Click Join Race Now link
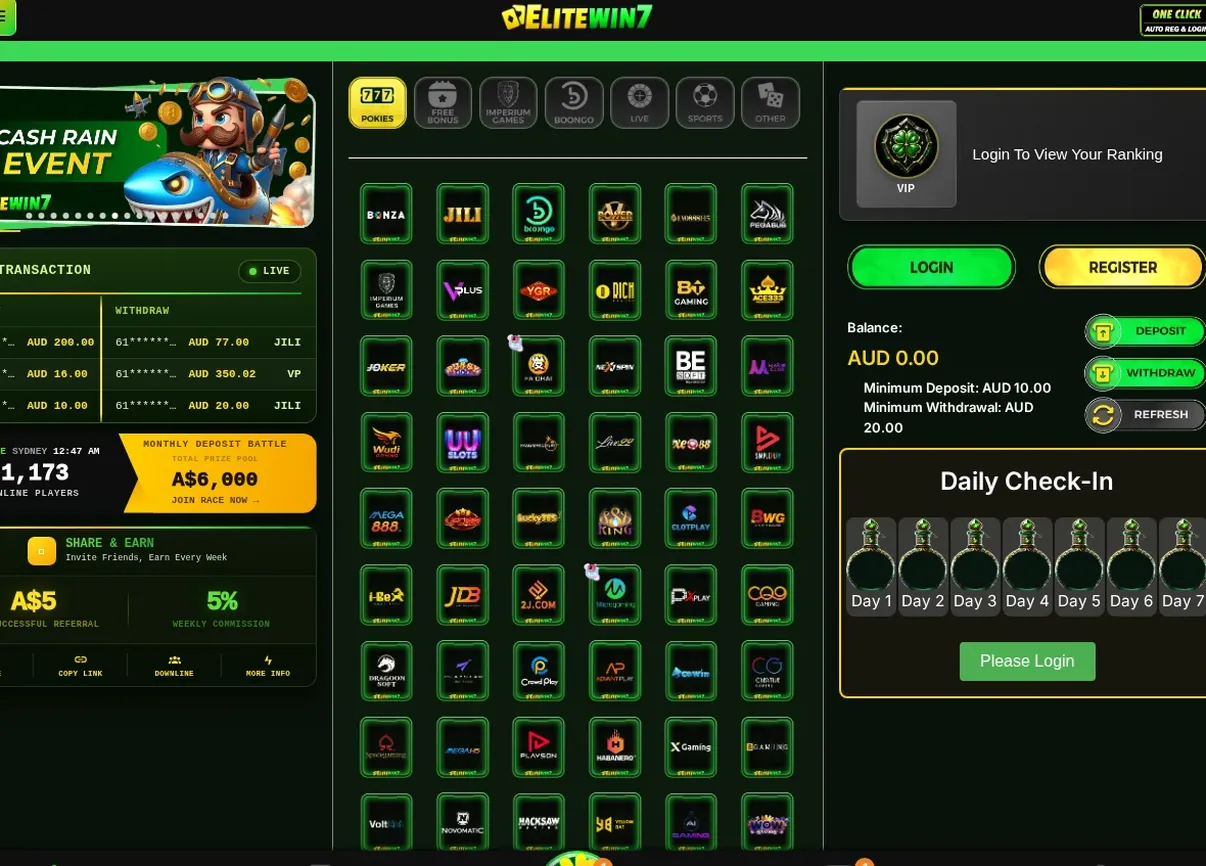This screenshot has width=1206, height=866. 215,500
